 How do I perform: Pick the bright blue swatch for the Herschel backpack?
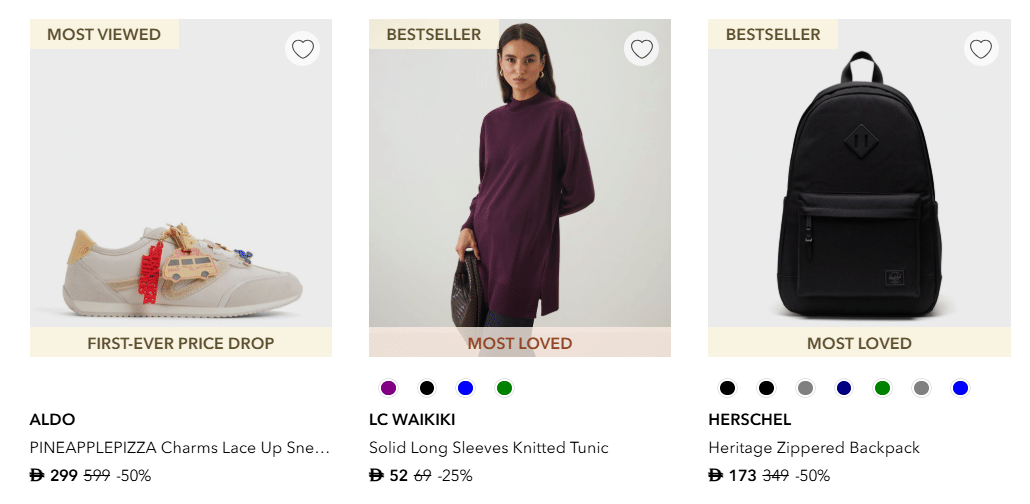coord(960,388)
